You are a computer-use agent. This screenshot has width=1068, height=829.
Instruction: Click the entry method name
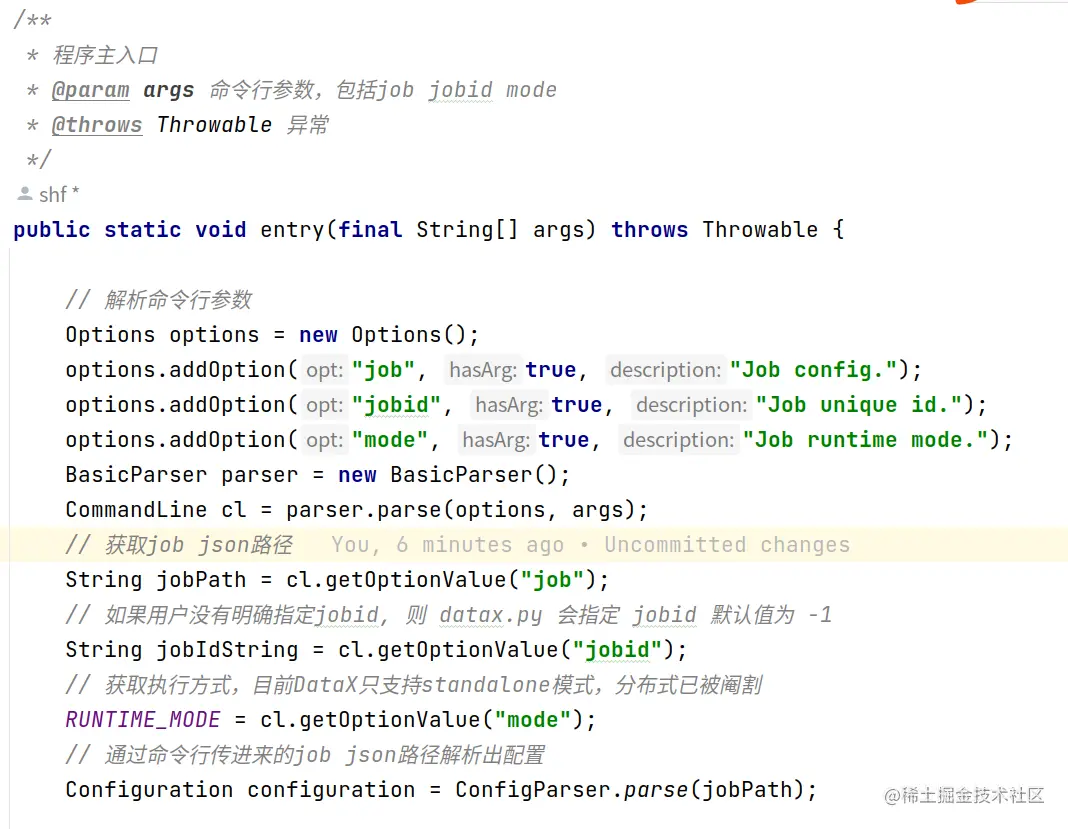click(x=291, y=229)
